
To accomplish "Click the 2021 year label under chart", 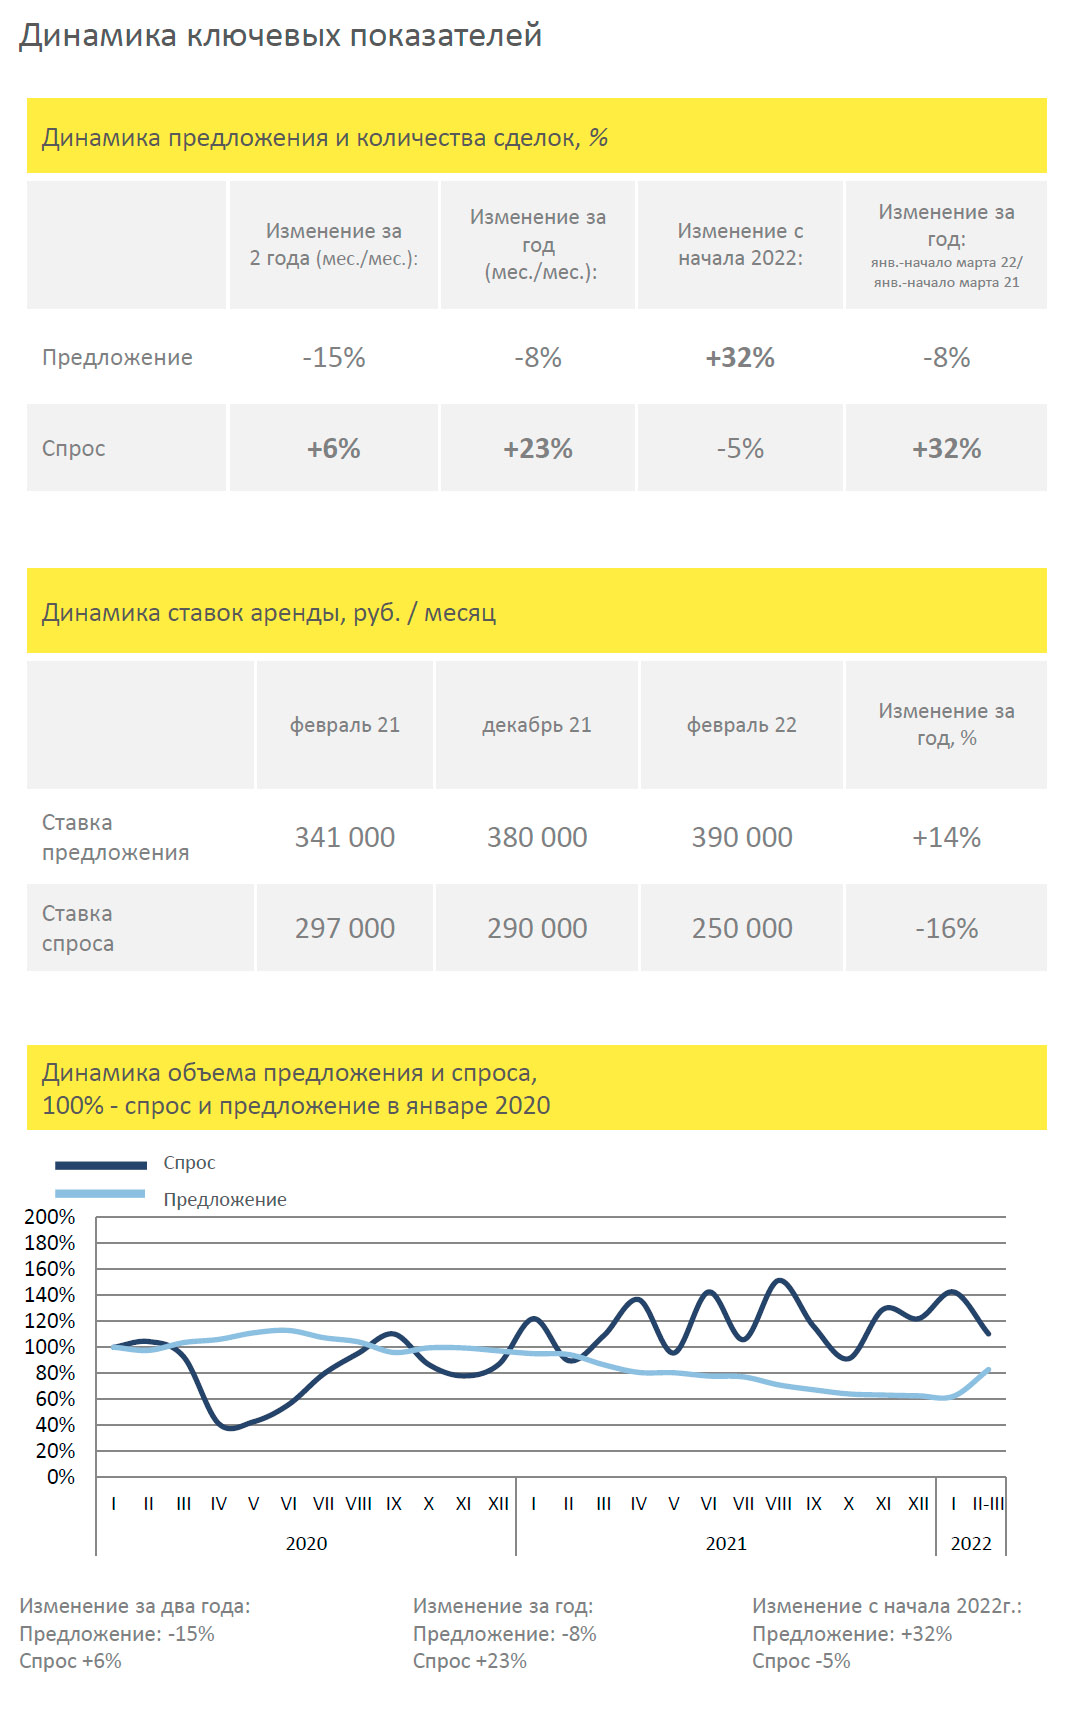I will pos(726,1543).
